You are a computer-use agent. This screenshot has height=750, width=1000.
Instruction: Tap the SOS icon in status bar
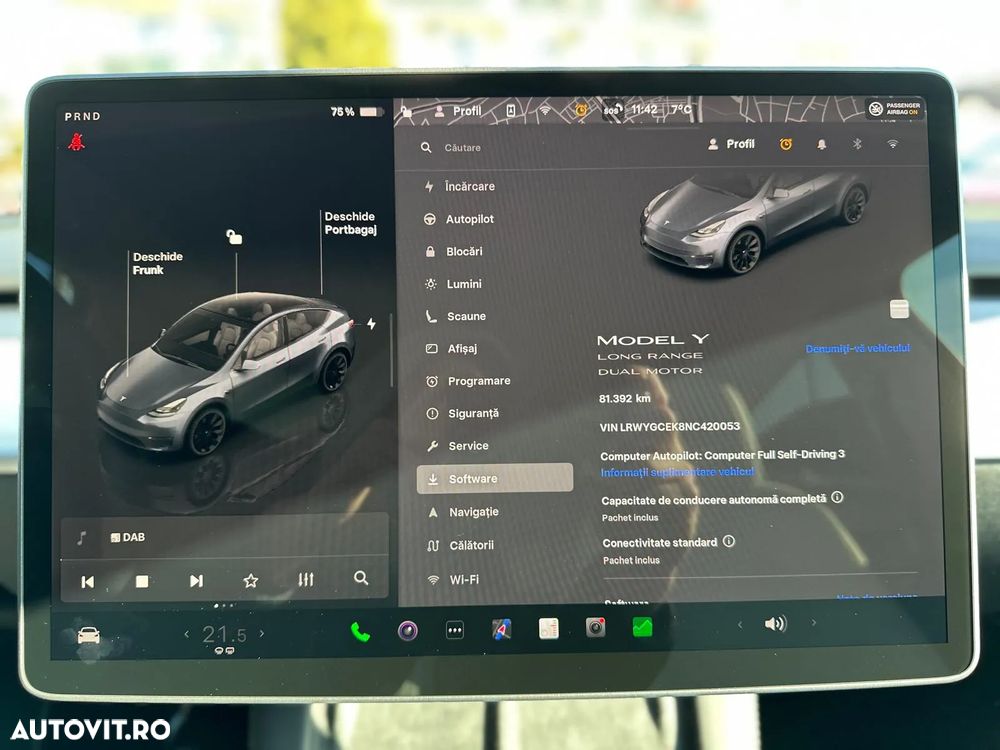point(614,110)
